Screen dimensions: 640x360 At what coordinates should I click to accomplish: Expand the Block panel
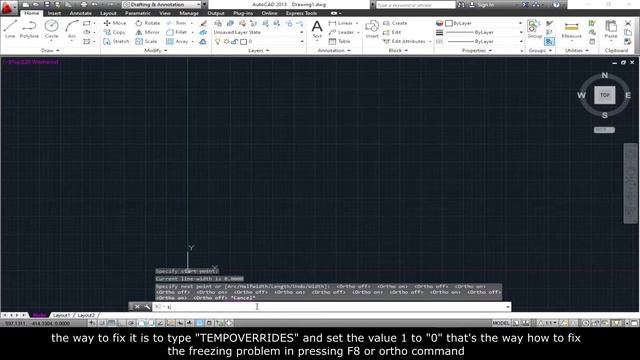pos(398,50)
